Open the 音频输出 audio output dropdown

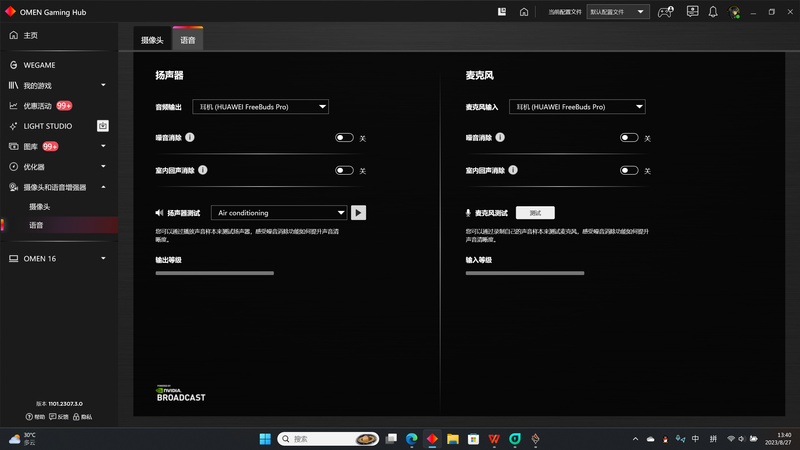click(x=260, y=107)
